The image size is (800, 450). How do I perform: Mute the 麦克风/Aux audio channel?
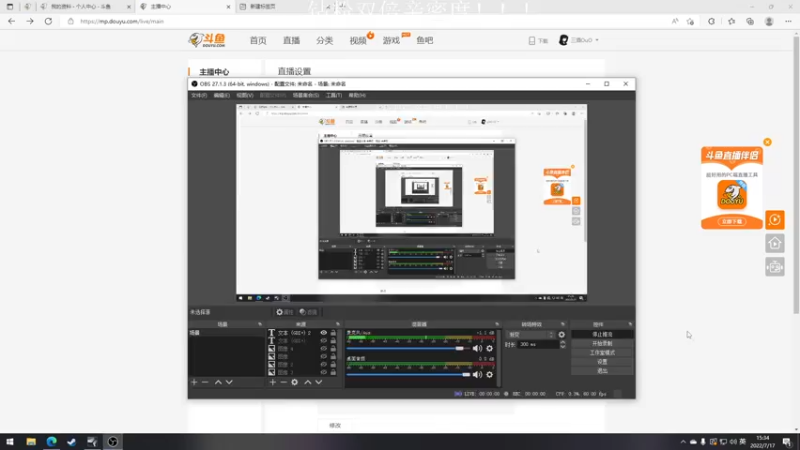(x=477, y=348)
